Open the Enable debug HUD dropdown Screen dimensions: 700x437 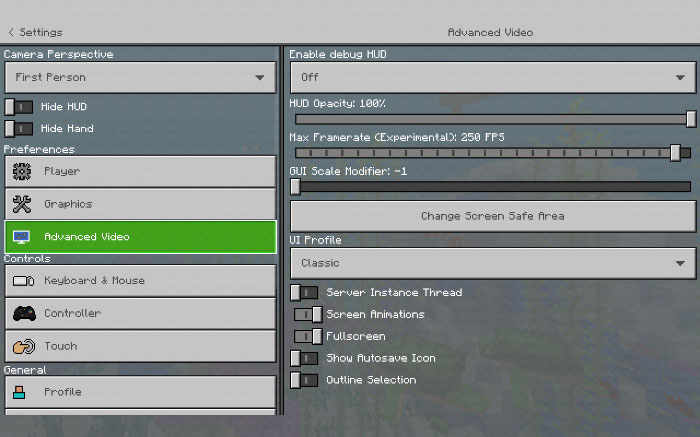pos(493,77)
